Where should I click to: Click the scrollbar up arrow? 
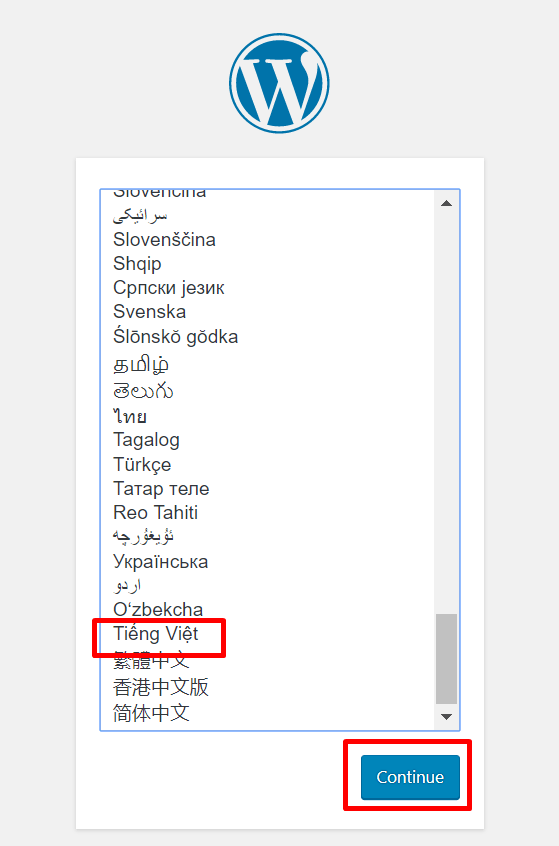[x=446, y=203]
